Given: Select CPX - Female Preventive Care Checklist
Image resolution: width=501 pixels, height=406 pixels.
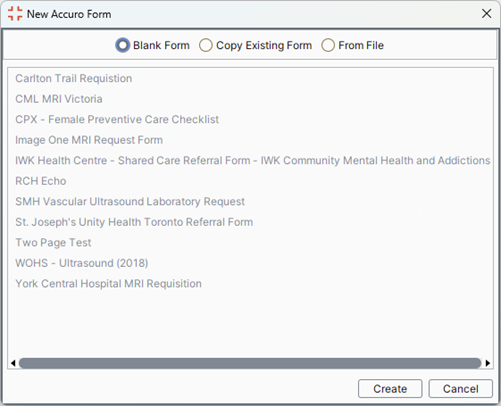Looking at the screenshot, I should click(x=117, y=119).
